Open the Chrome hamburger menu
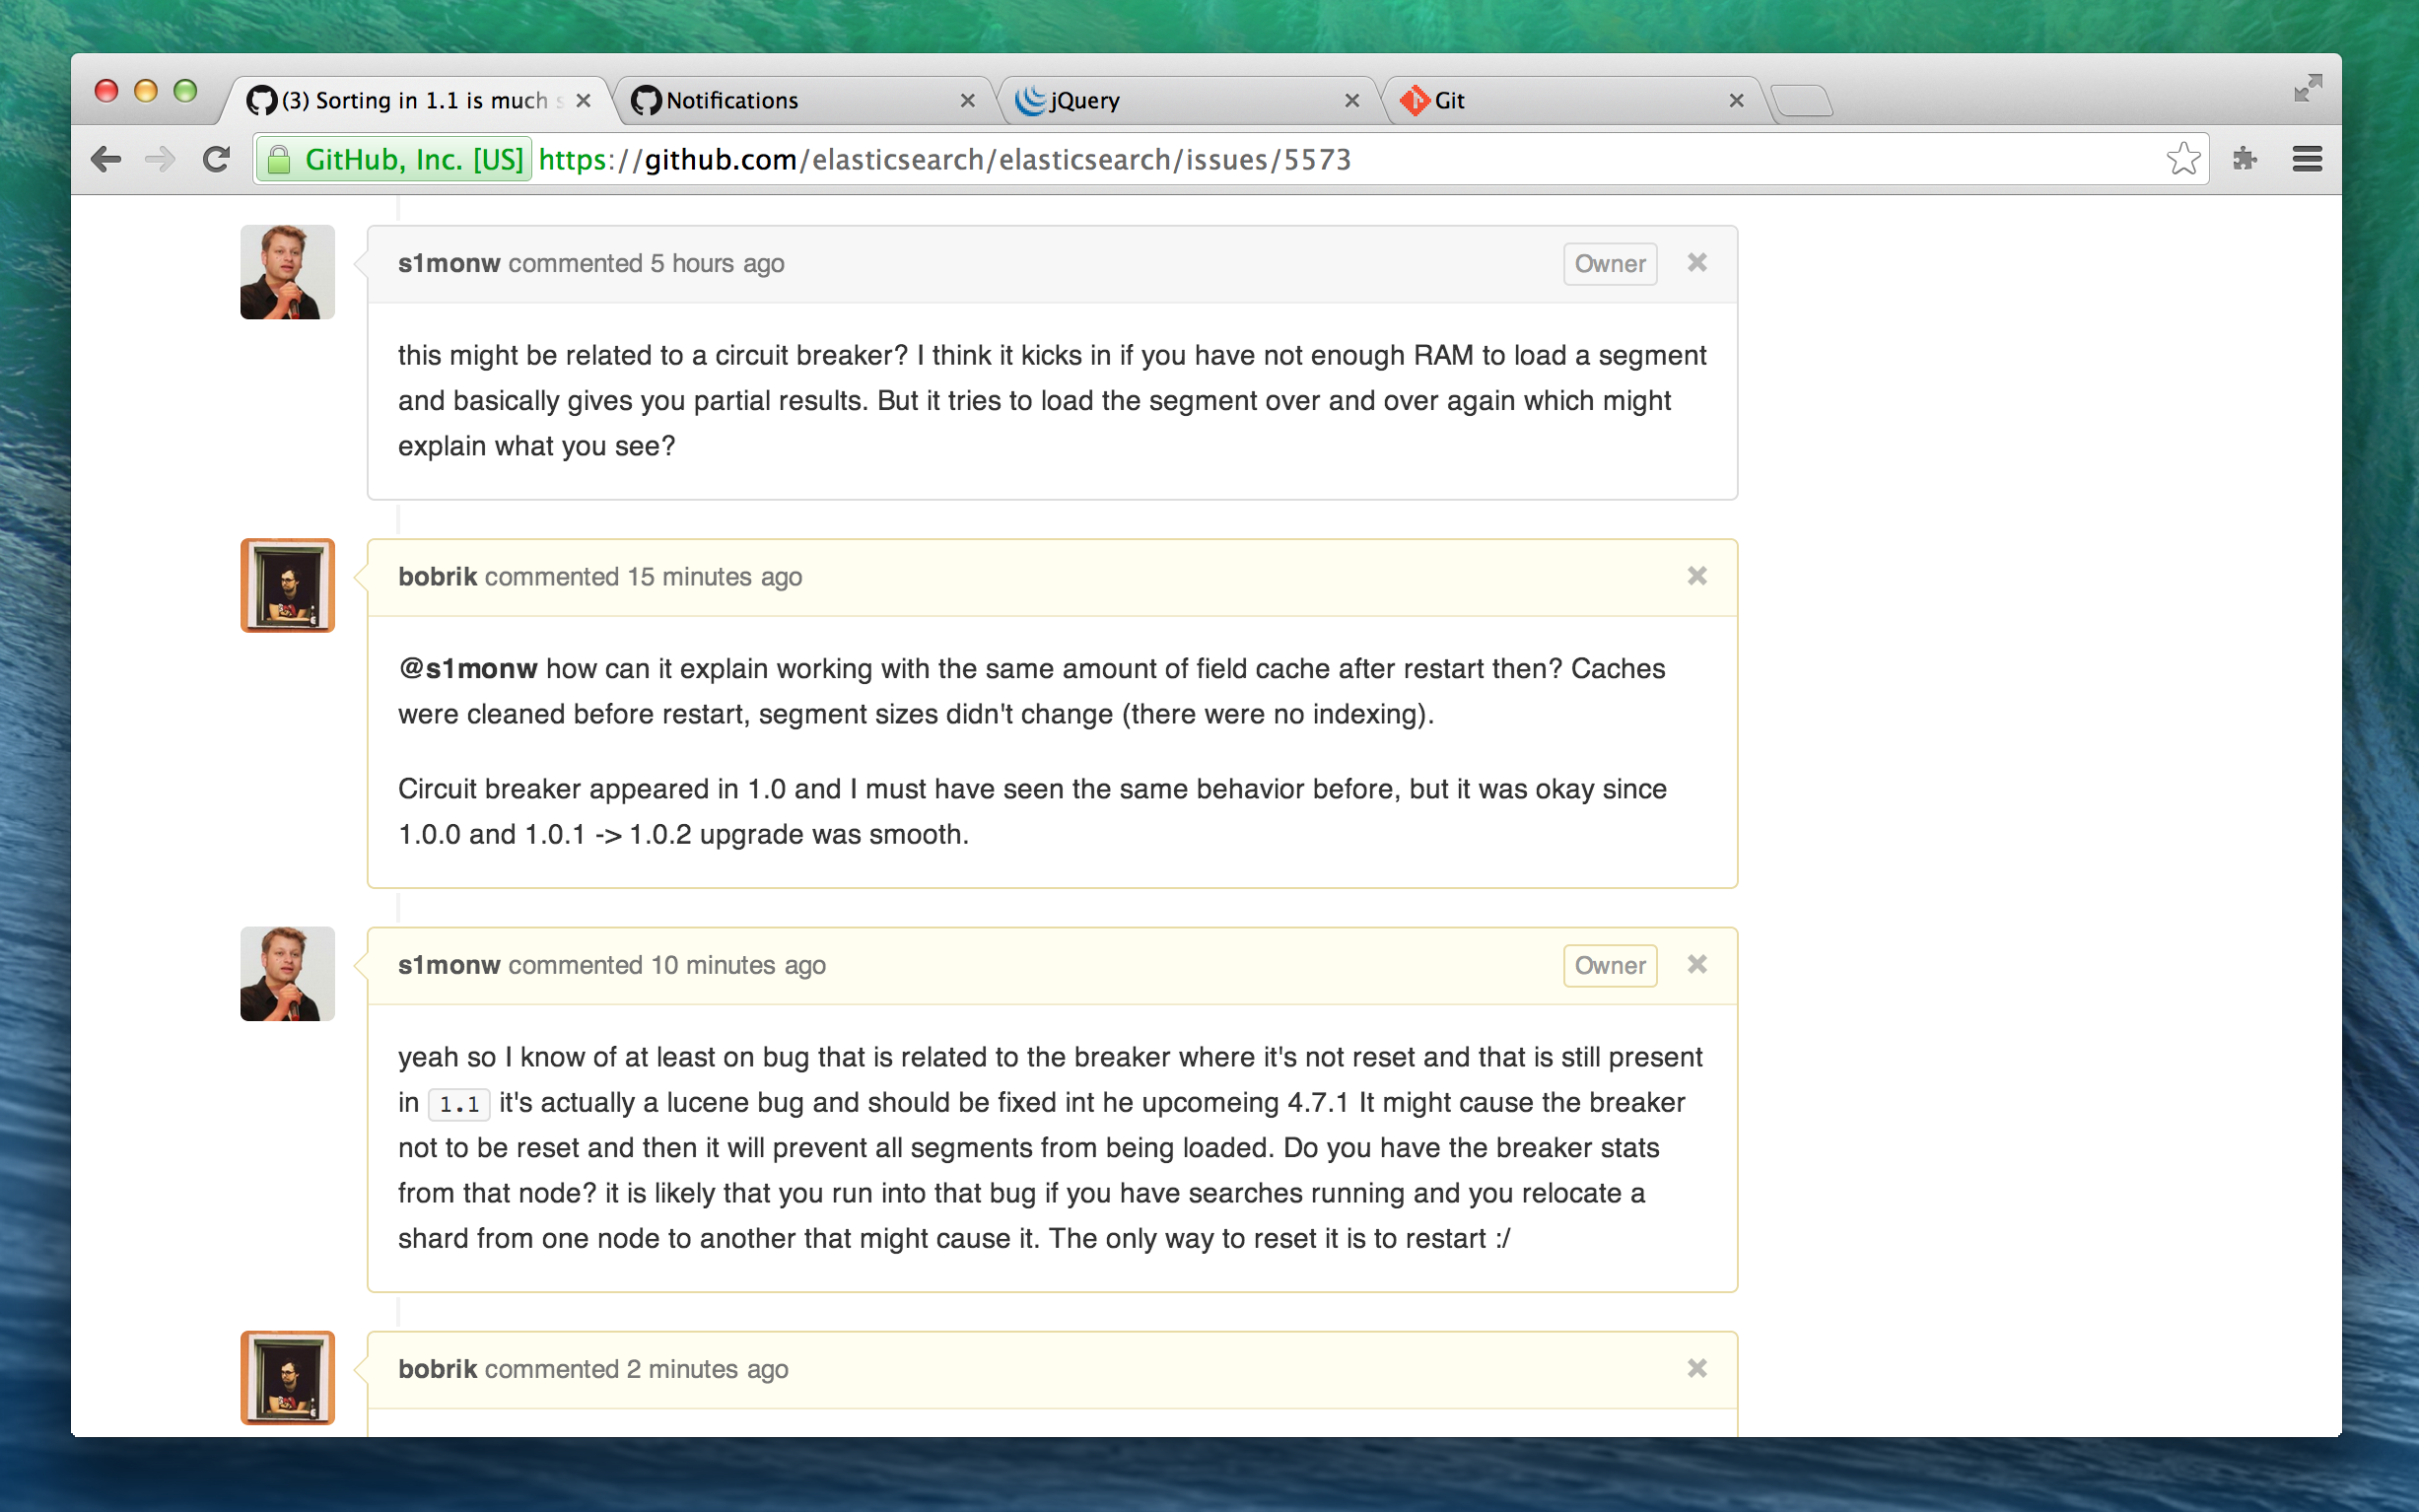The height and width of the screenshot is (1512, 2419). click(2307, 159)
